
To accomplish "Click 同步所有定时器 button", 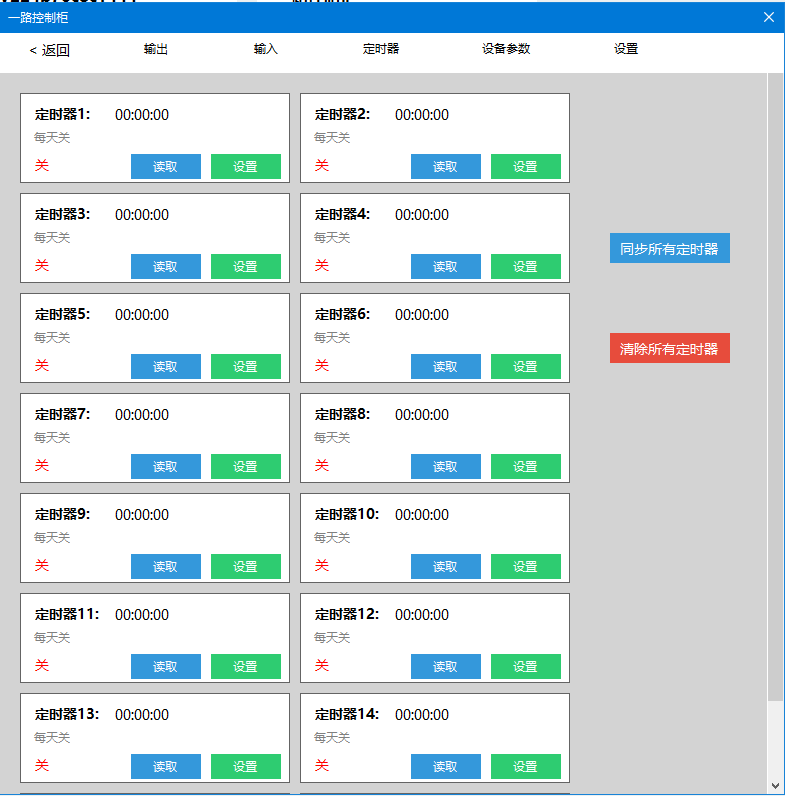I will pos(669,249).
